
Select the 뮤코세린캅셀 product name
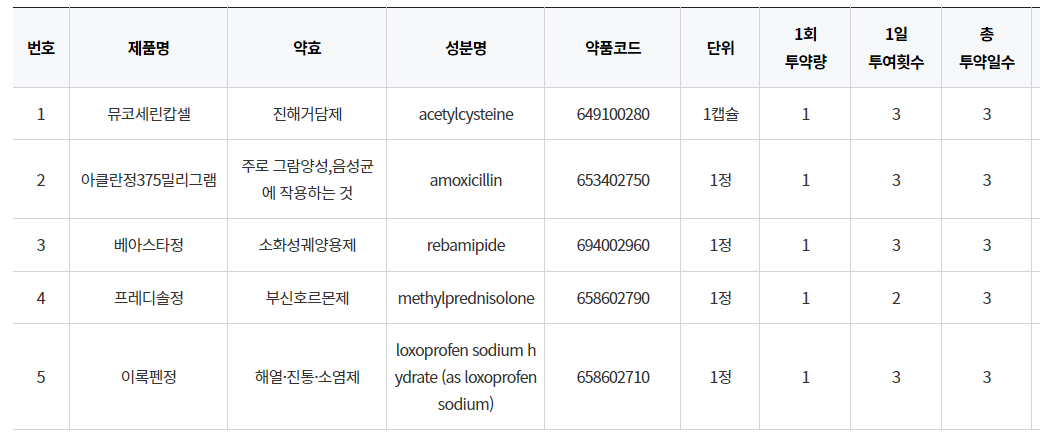149,114
